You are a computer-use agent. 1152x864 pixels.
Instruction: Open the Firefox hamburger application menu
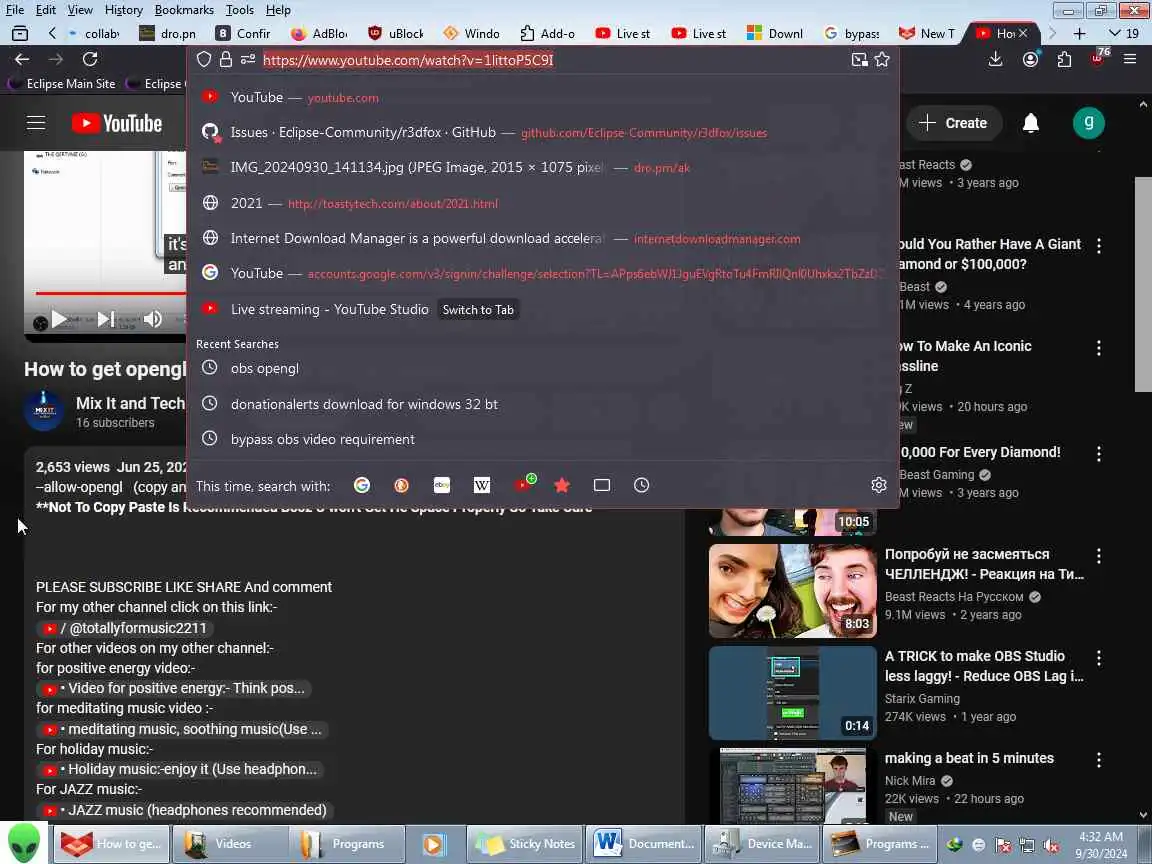click(1130, 60)
